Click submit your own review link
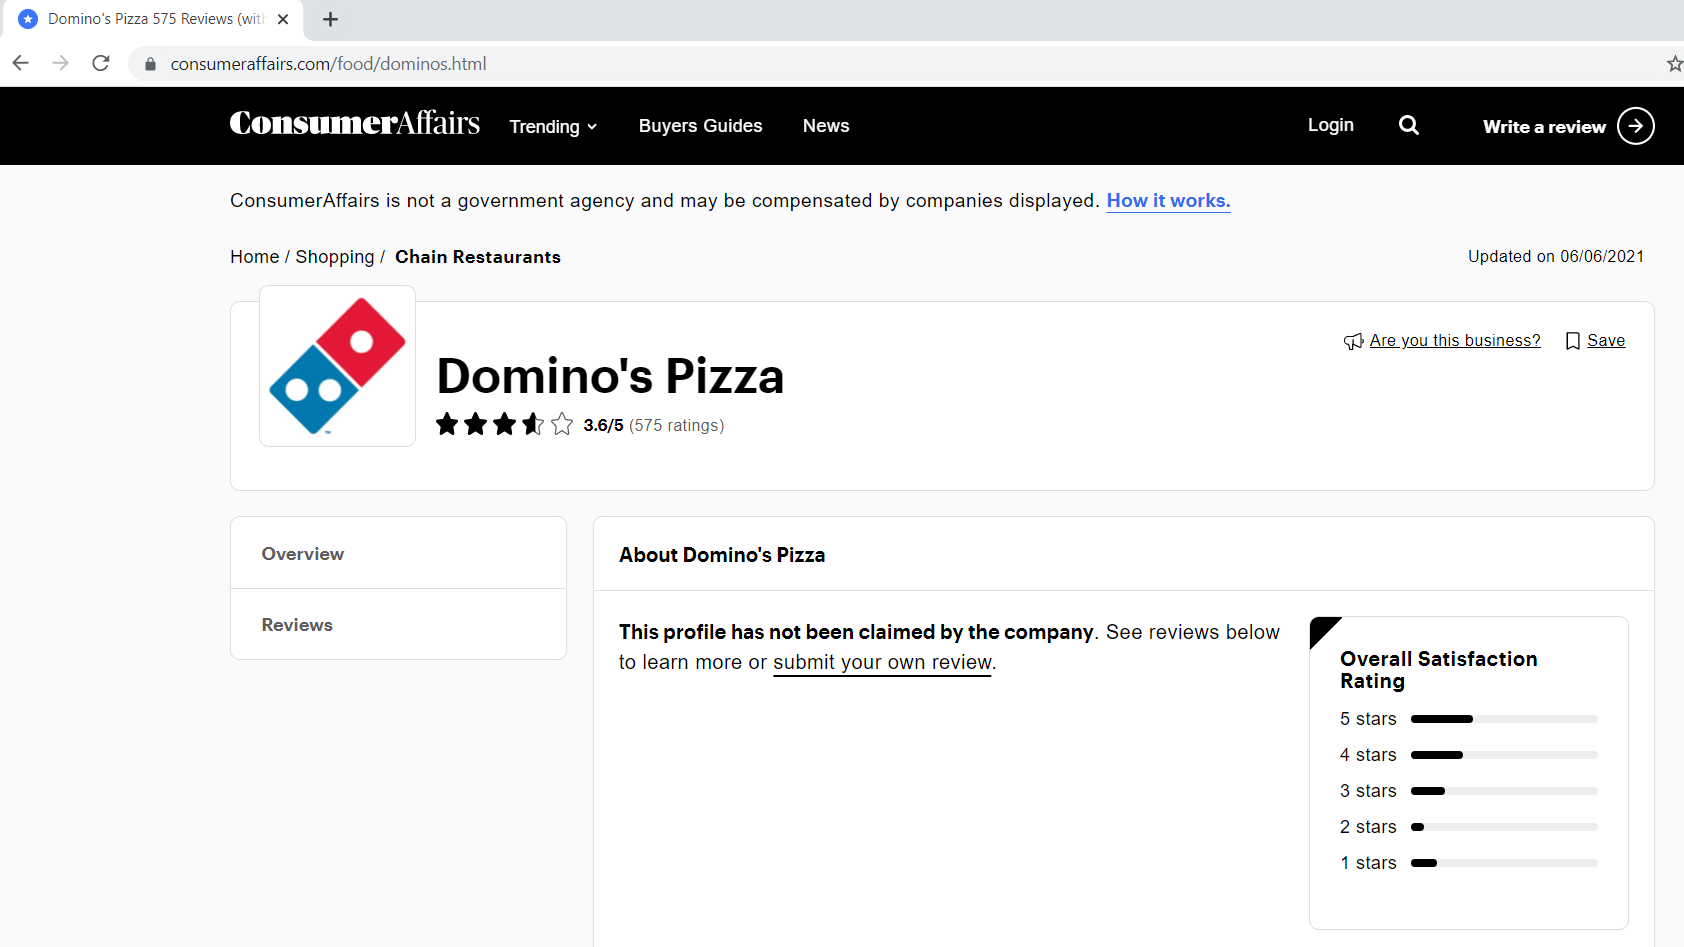 click(882, 662)
